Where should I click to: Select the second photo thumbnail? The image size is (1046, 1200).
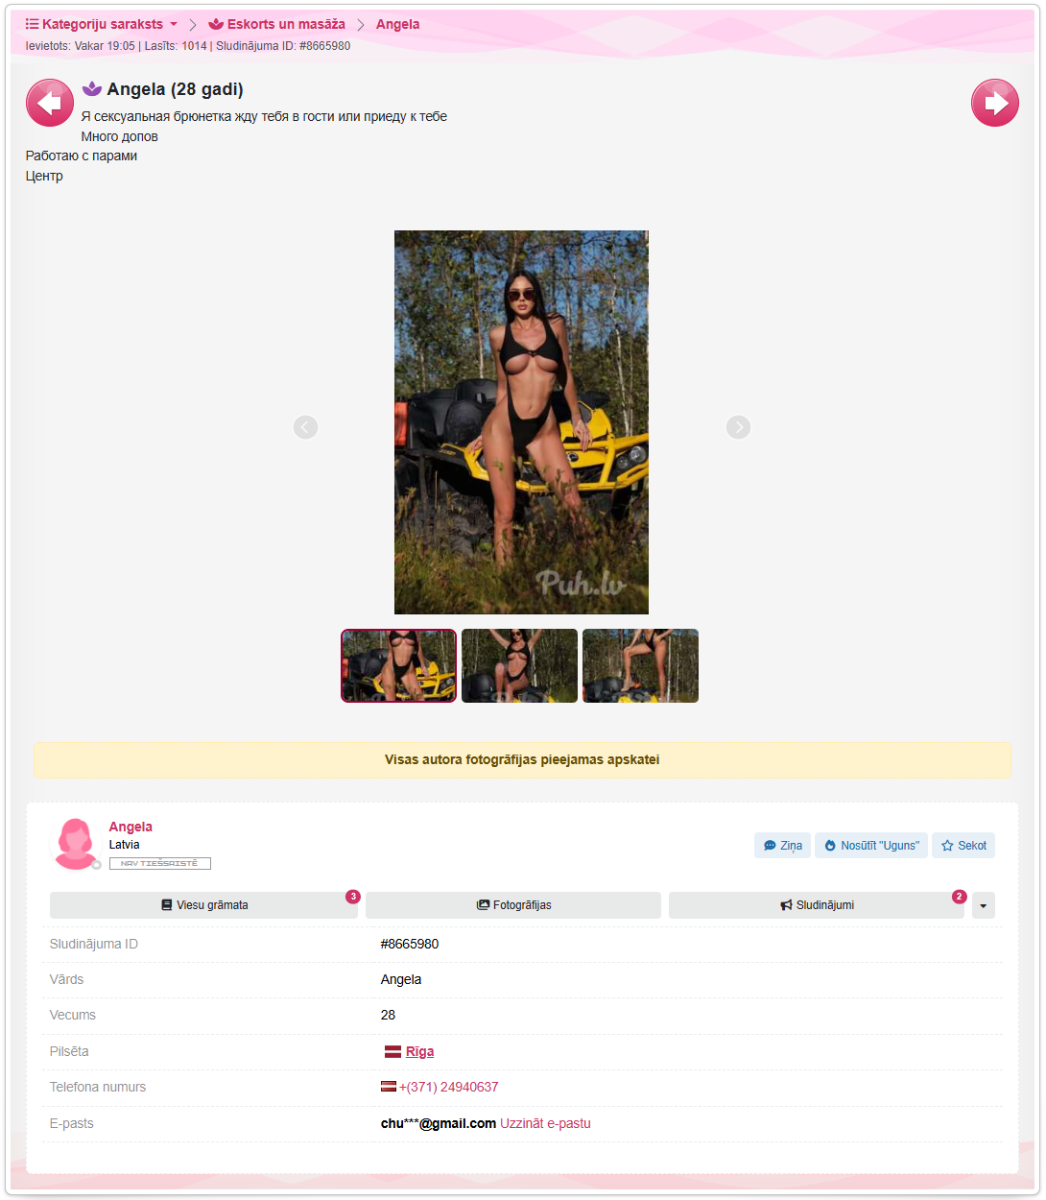click(x=520, y=666)
